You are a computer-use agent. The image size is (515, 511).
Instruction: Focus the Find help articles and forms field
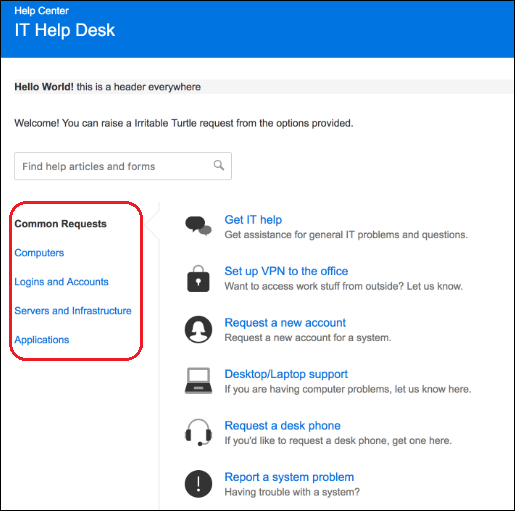coord(123,166)
